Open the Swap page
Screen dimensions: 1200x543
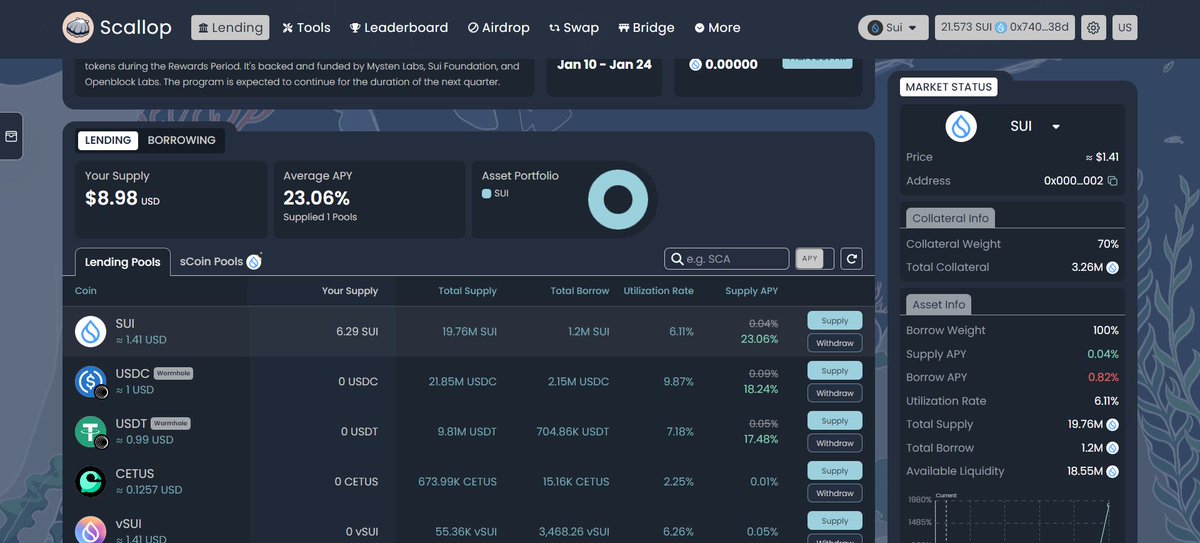click(574, 28)
